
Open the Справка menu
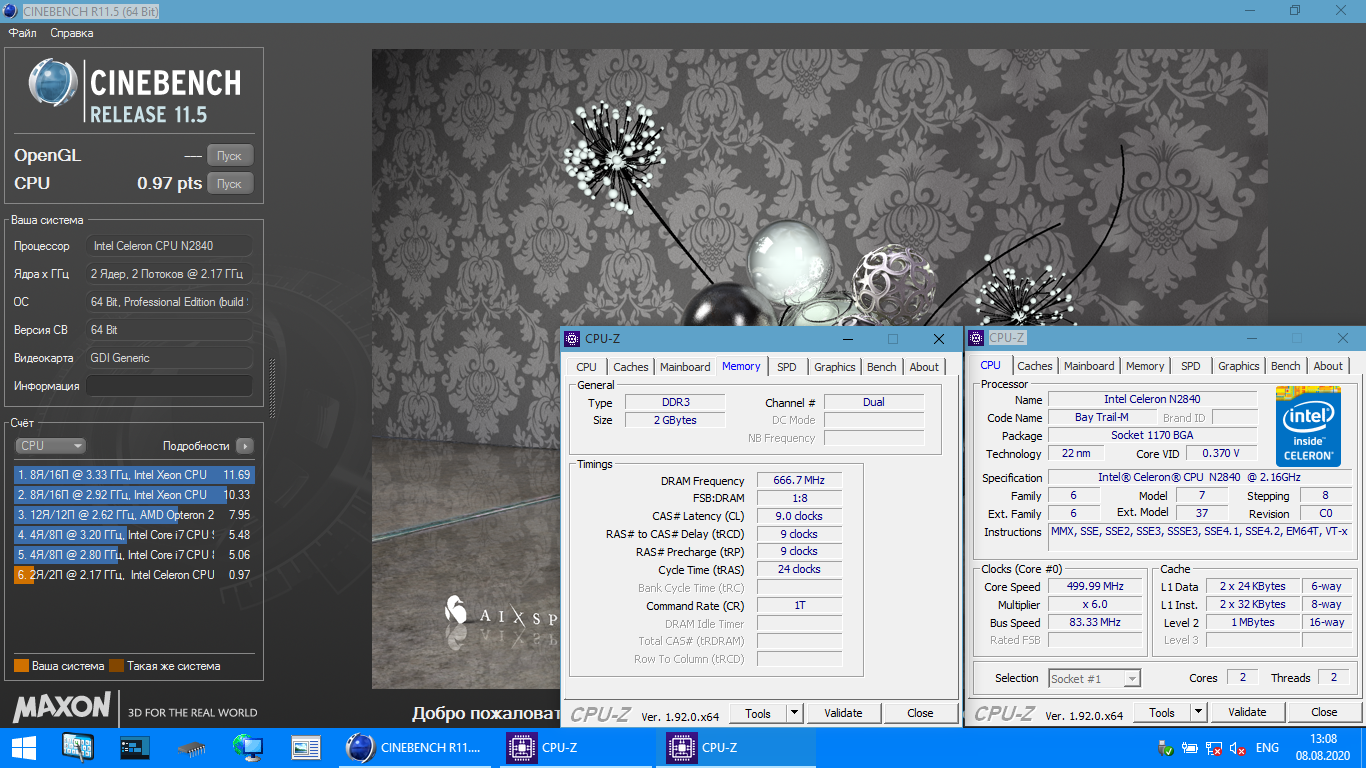[x=72, y=33]
